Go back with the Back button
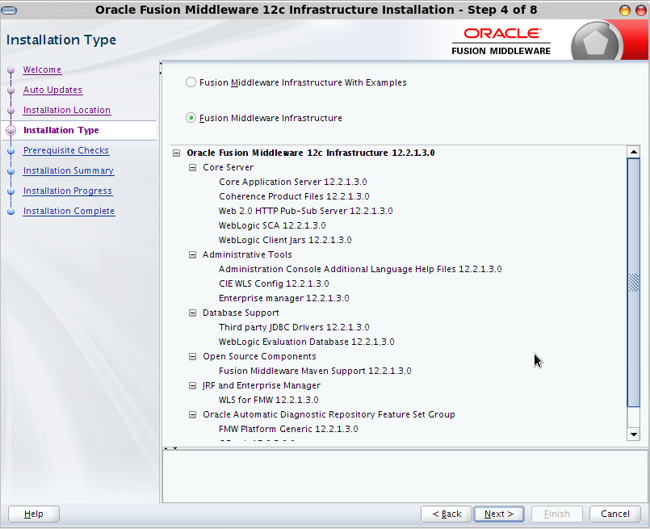Viewport: 650px width, 529px height. [x=446, y=514]
